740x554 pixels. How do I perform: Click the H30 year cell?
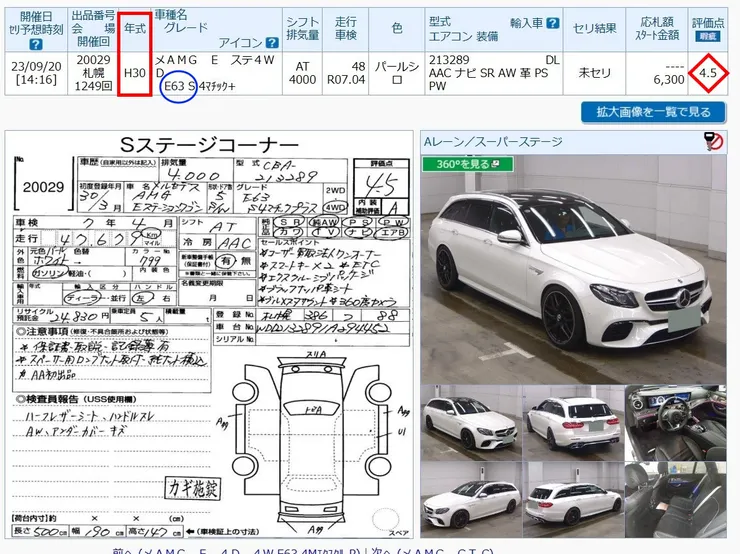click(135, 73)
